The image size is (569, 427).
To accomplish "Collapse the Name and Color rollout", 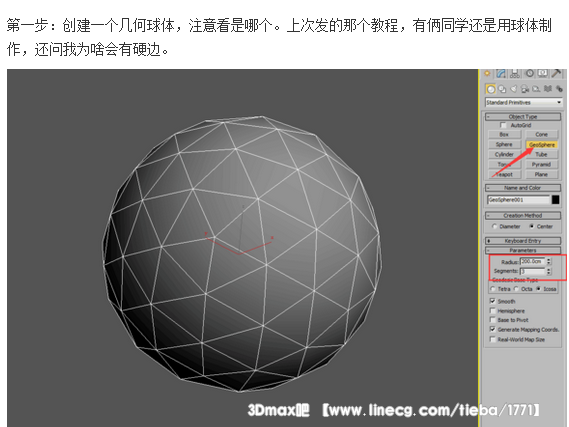I will pos(523,188).
